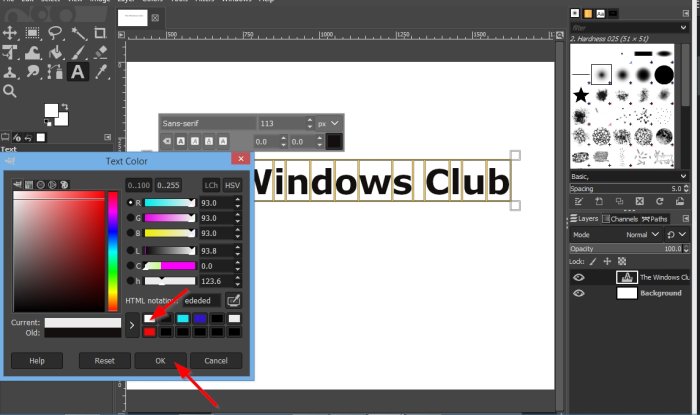Reset colors to default black and white

(x=47, y=122)
